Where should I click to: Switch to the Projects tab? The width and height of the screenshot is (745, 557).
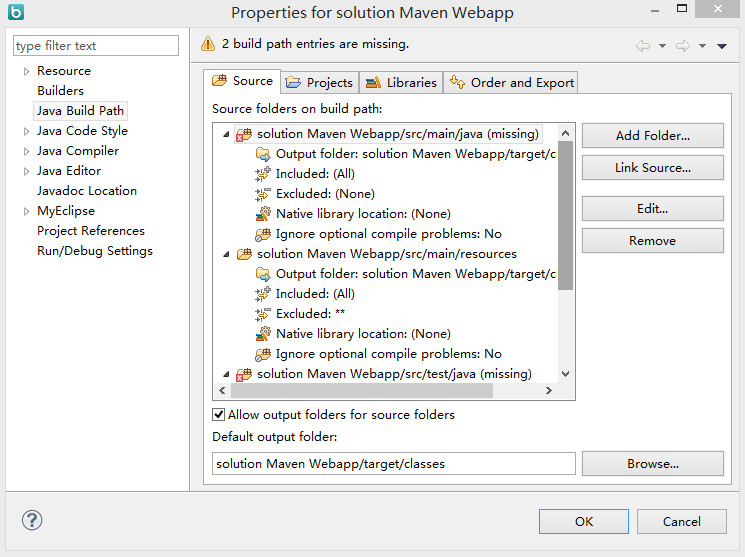(319, 83)
